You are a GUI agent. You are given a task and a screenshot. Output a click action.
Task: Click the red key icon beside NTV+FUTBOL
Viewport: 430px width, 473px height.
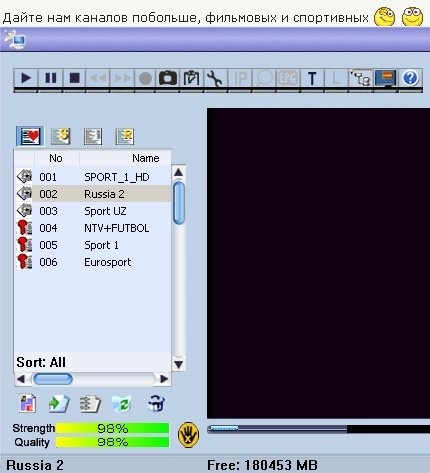tap(24, 228)
